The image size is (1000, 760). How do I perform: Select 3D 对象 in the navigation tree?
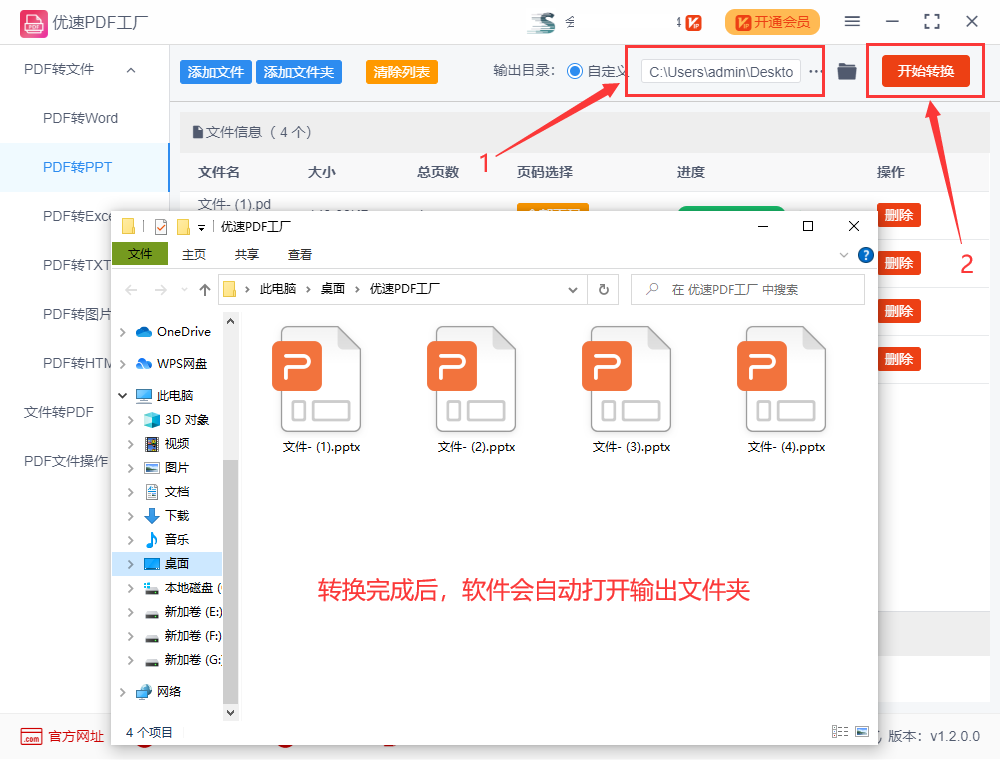[187, 420]
